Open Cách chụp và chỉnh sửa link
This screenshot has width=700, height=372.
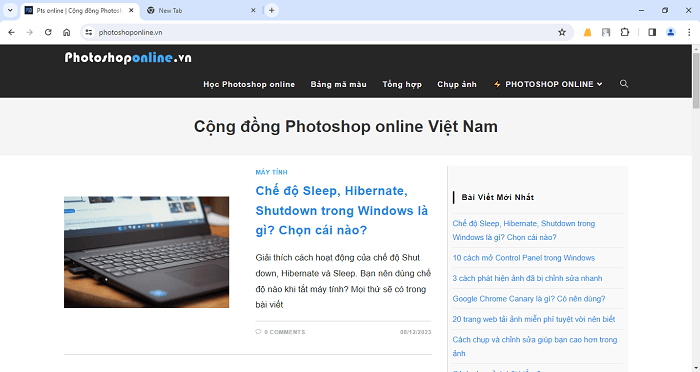tap(535, 346)
